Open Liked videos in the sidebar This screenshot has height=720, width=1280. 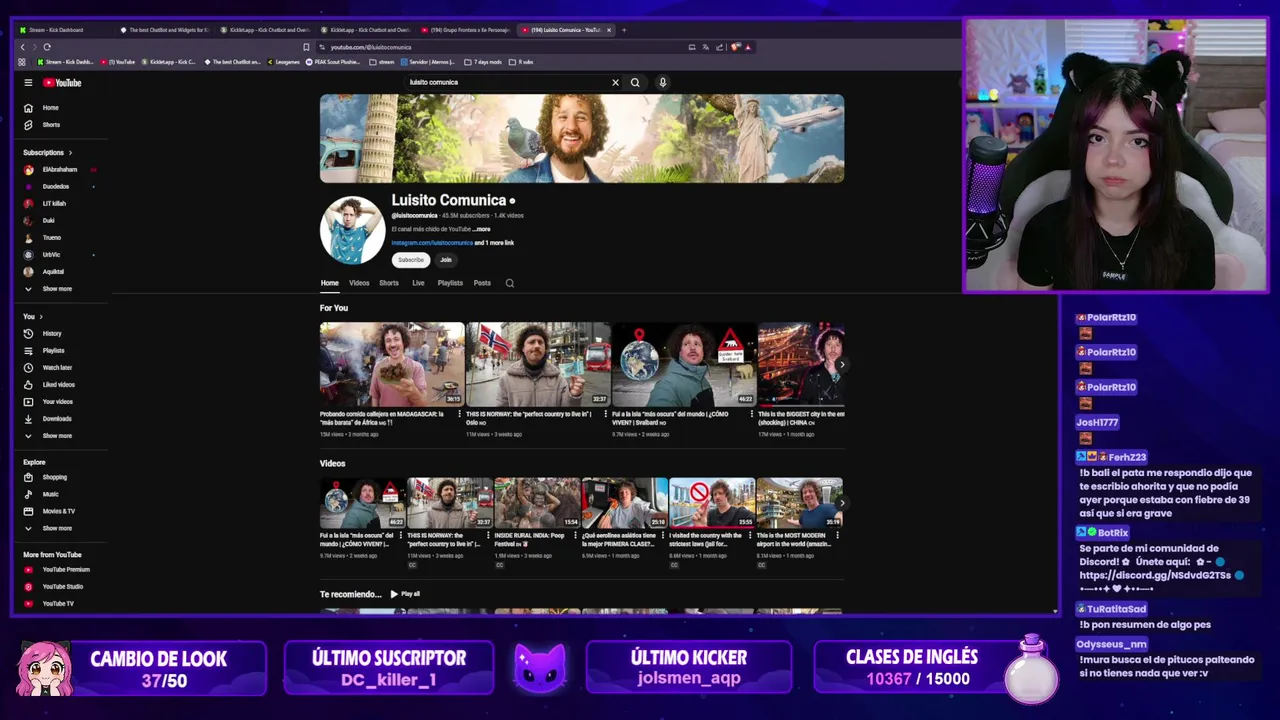(x=60, y=384)
